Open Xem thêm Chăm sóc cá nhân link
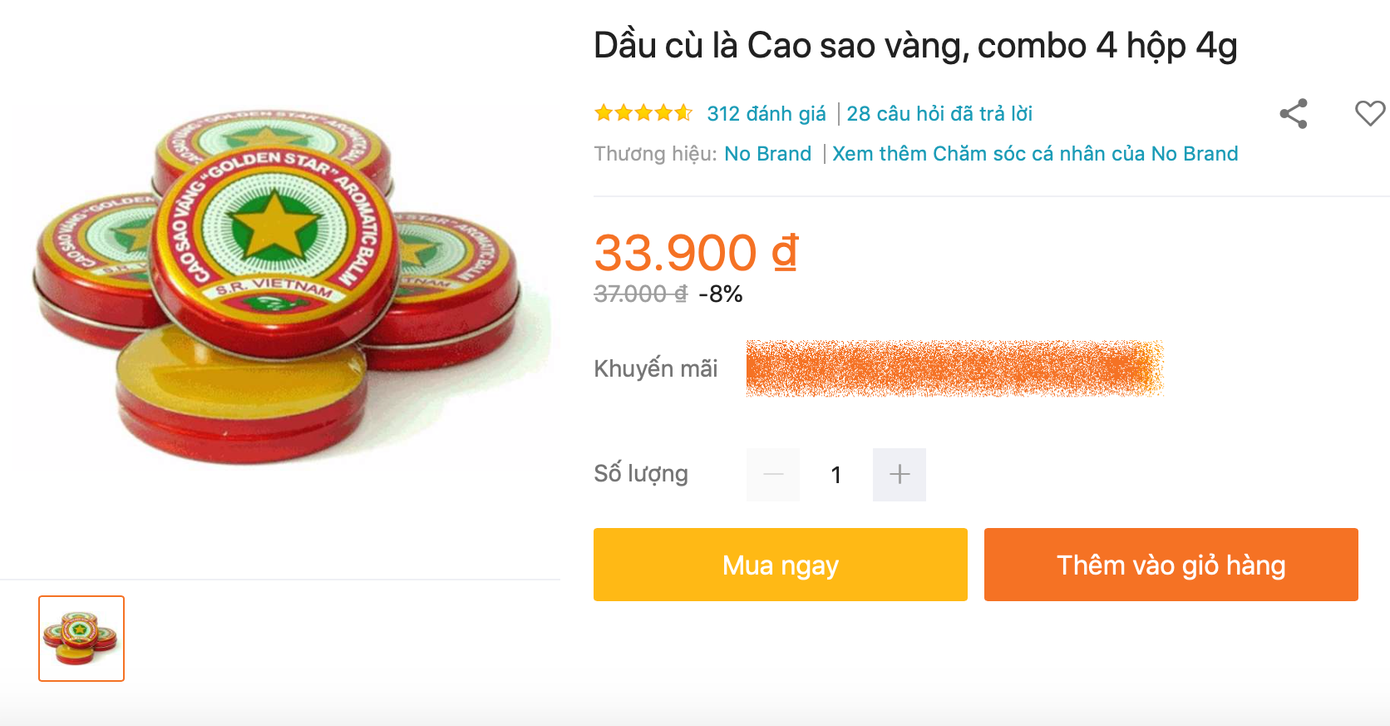1390x726 pixels. [1035, 154]
